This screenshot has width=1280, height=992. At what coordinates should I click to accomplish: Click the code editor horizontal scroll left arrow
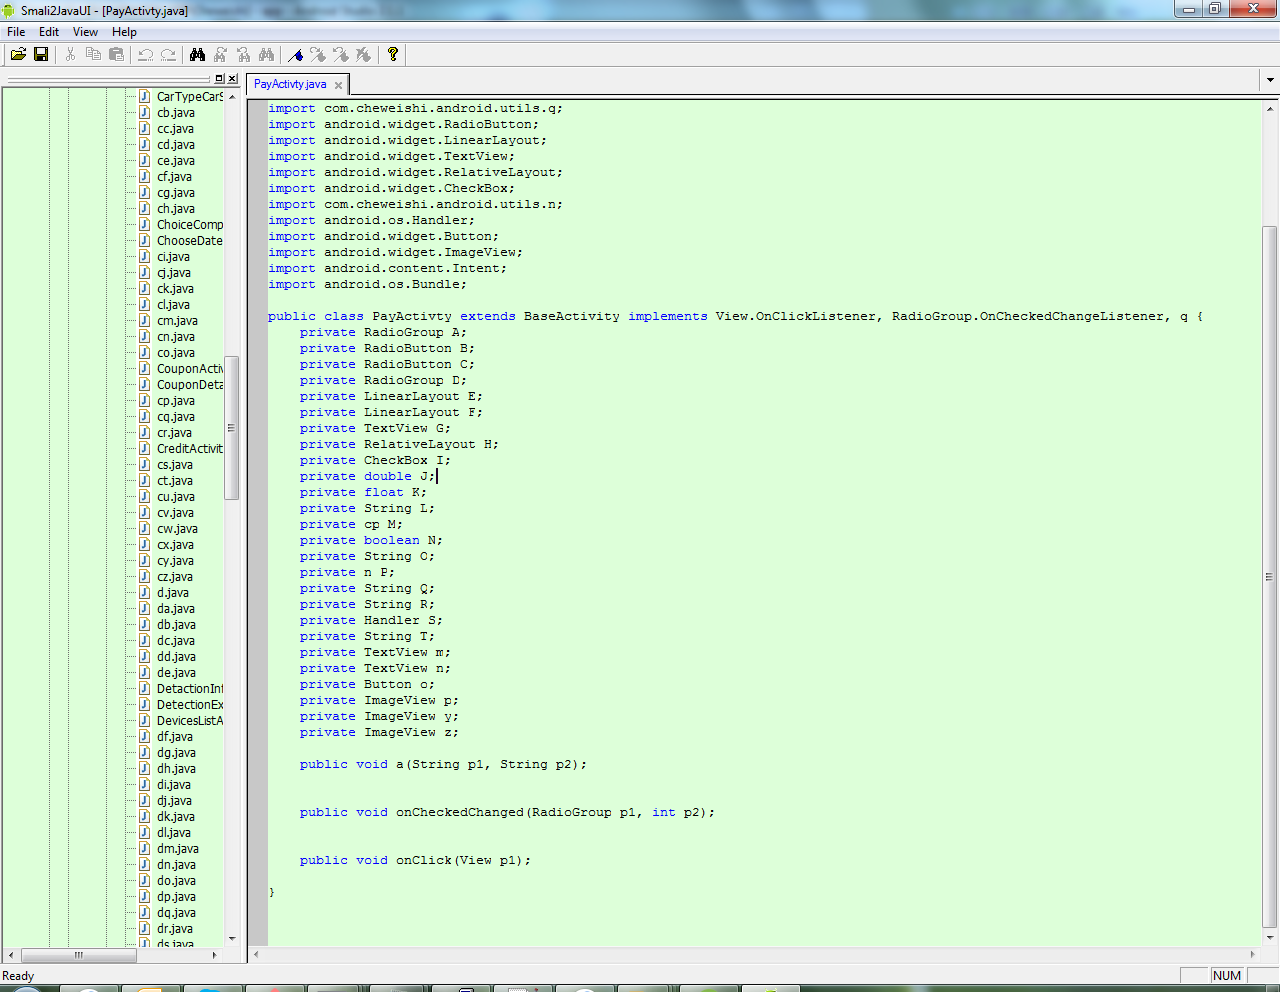[257, 954]
